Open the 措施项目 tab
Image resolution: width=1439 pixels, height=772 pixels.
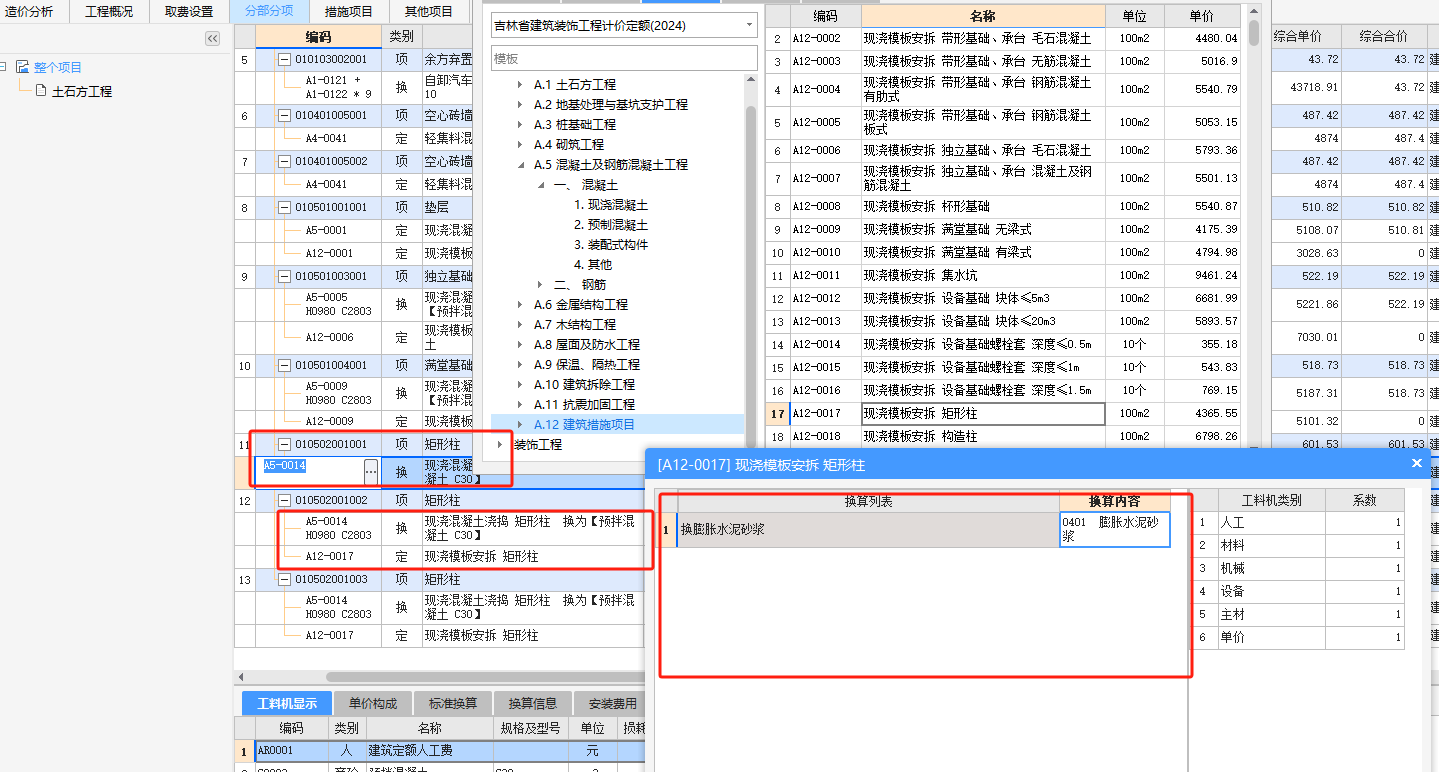(x=349, y=11)
